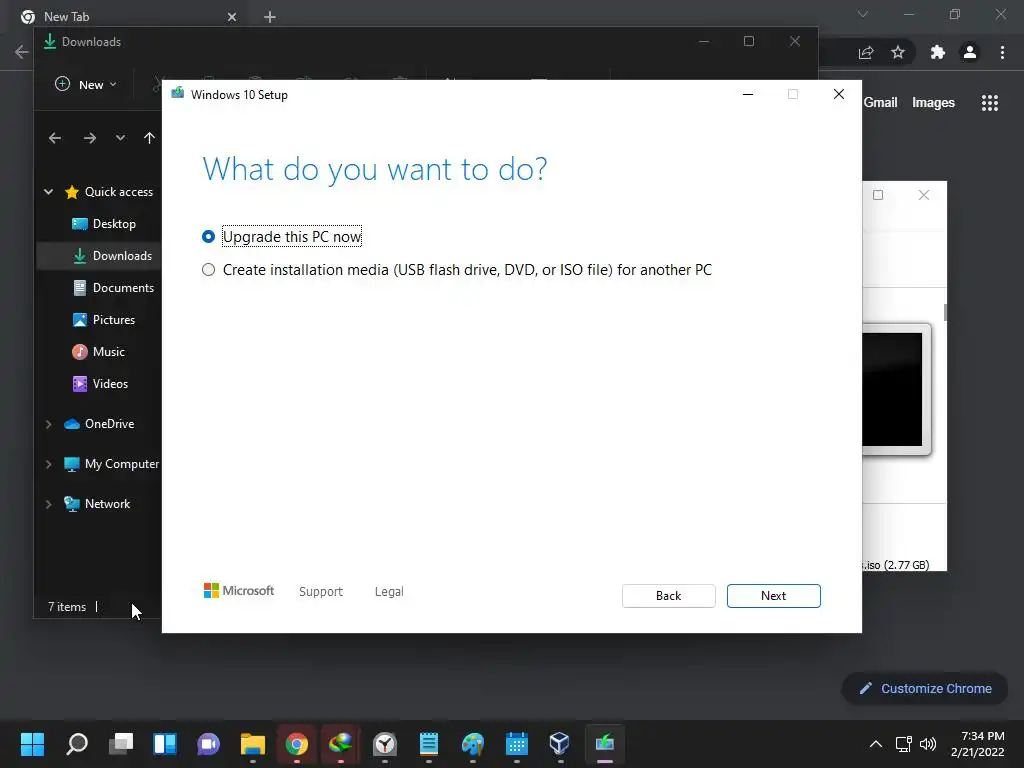Screen dimensions: 1024x768
Task: Open Google apps grid
Action: point(990,103)
